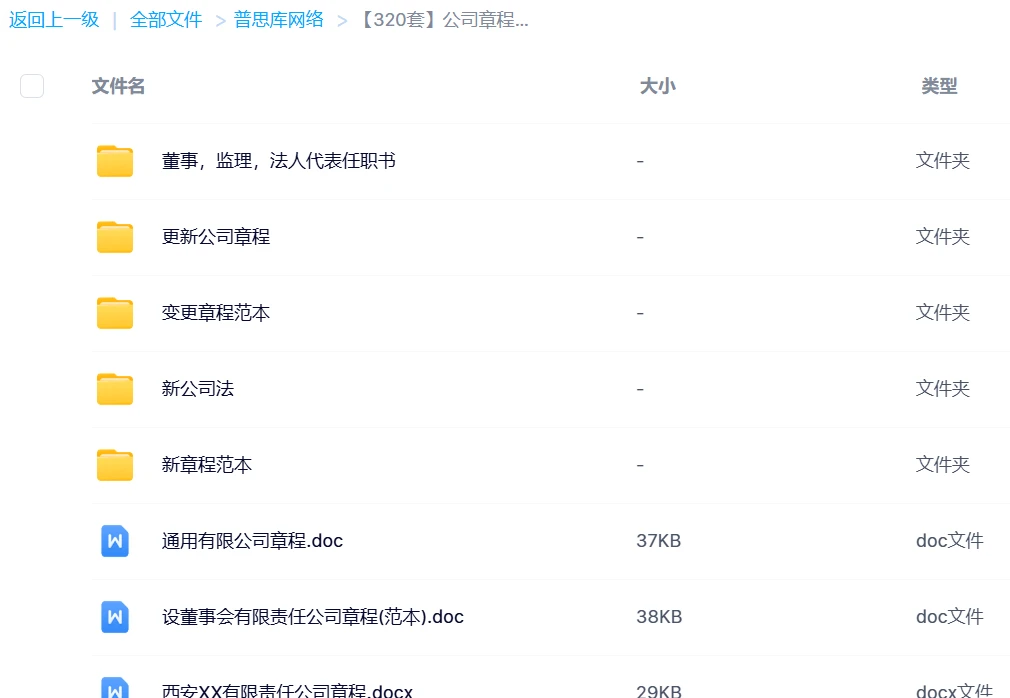This screenshot has height=698, width=1010.
Task: Open 全部文件 breadcrumb link
Action: (x=166, y=20)
